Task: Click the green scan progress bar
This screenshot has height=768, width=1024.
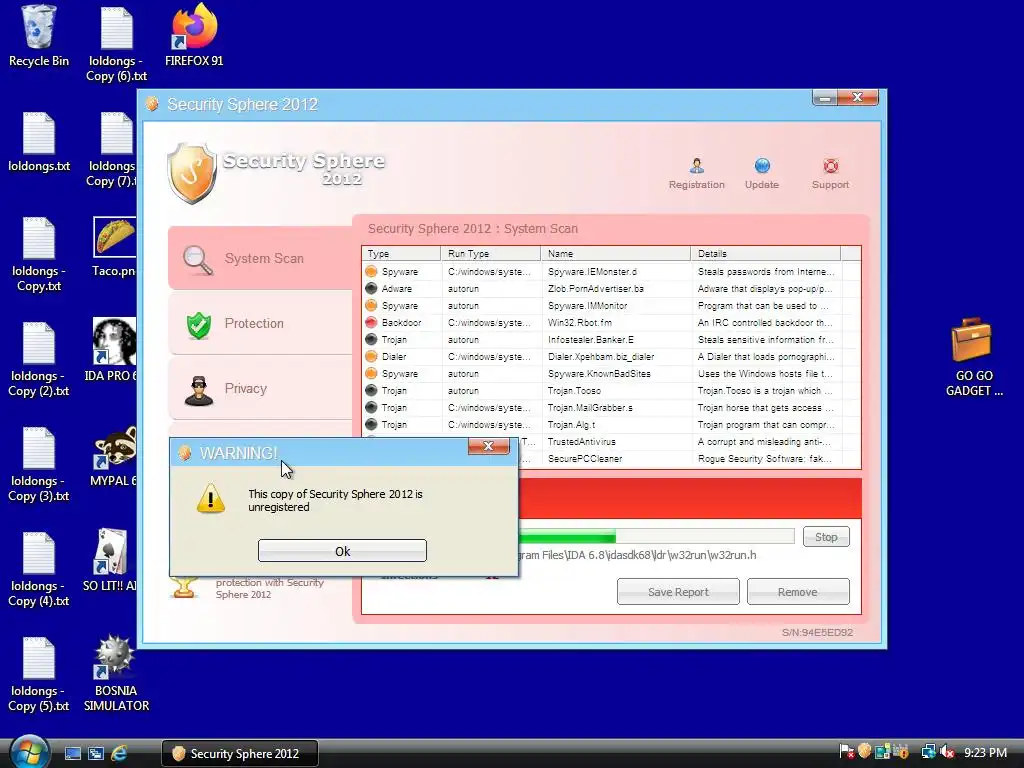Action: [x=656, y=537]
